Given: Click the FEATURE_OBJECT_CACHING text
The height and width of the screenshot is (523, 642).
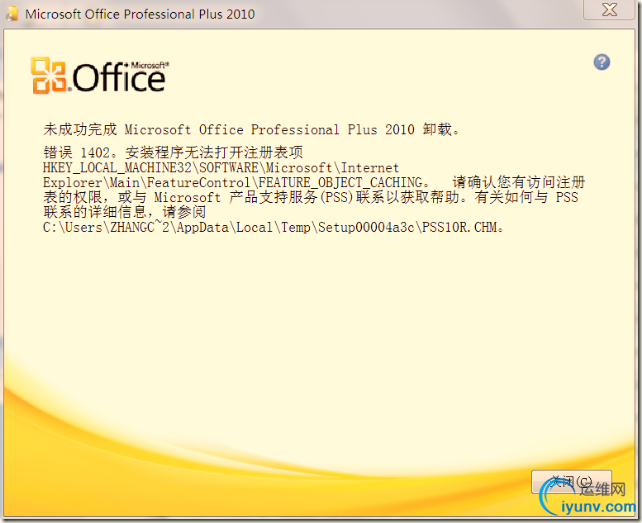Looking at the screenshot, I should 340,182.
